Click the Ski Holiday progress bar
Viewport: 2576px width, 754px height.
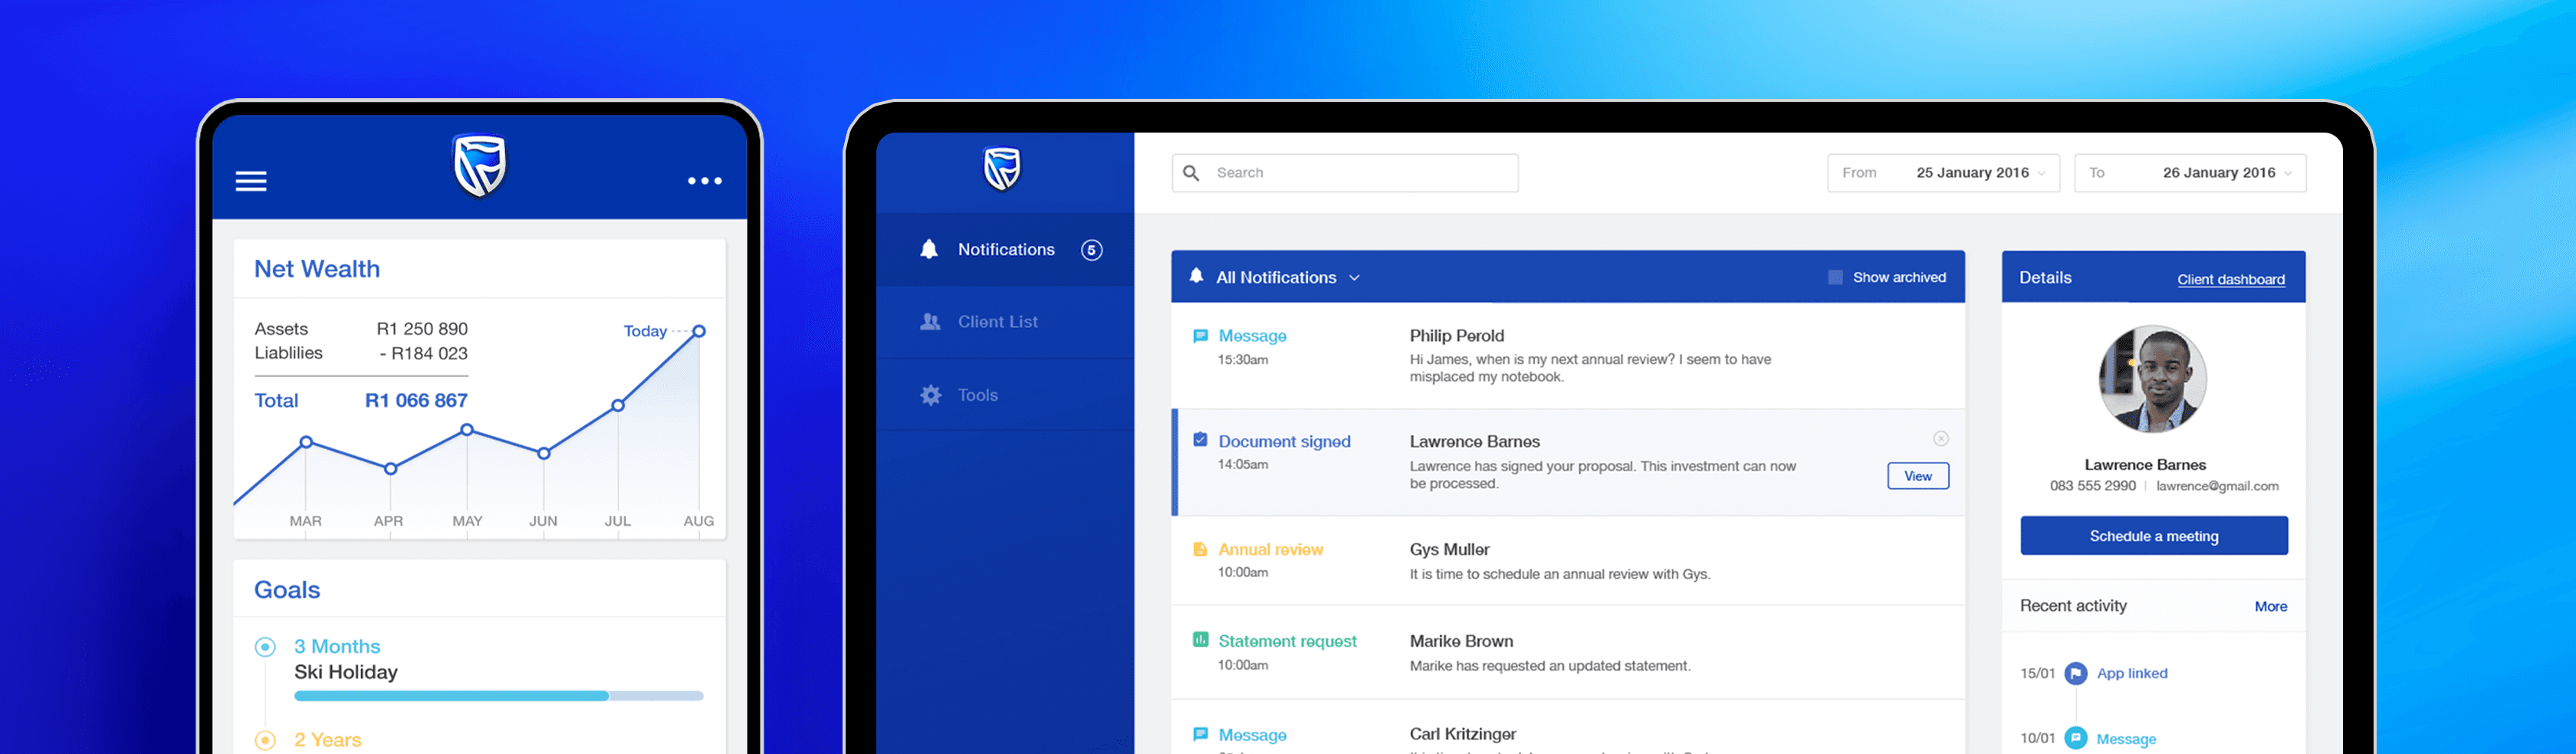[498, 696]
